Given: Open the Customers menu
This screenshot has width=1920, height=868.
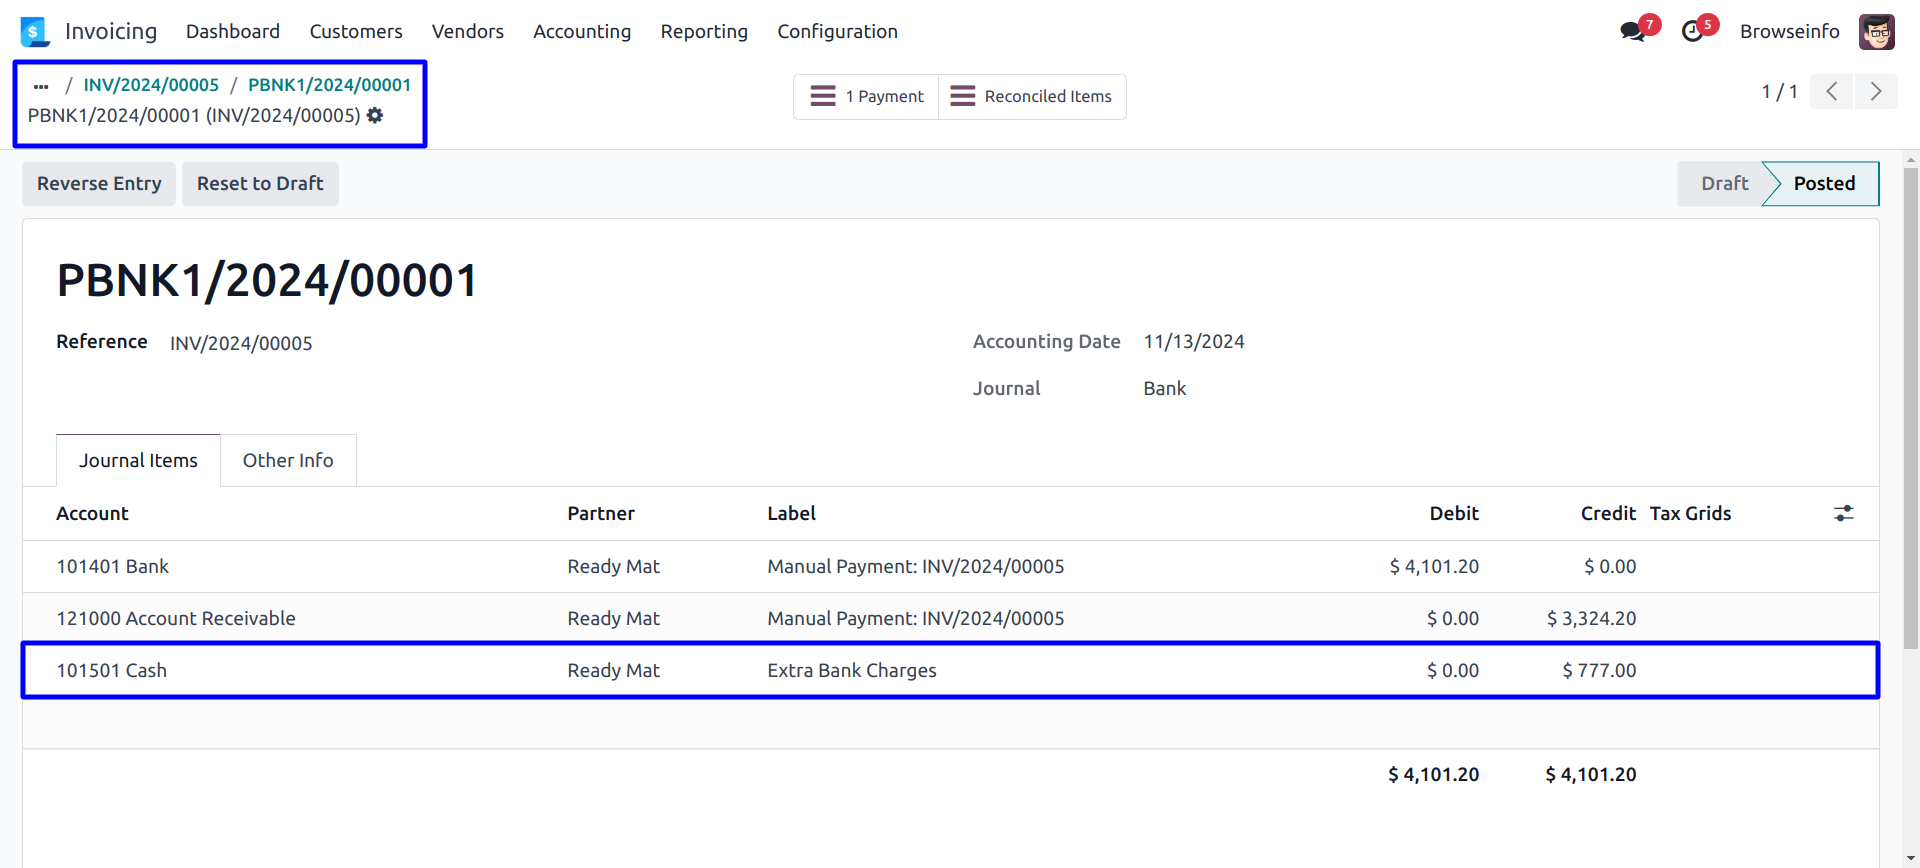Looking at the screenshot, I should pyautogui.click(x=355, y=32).
